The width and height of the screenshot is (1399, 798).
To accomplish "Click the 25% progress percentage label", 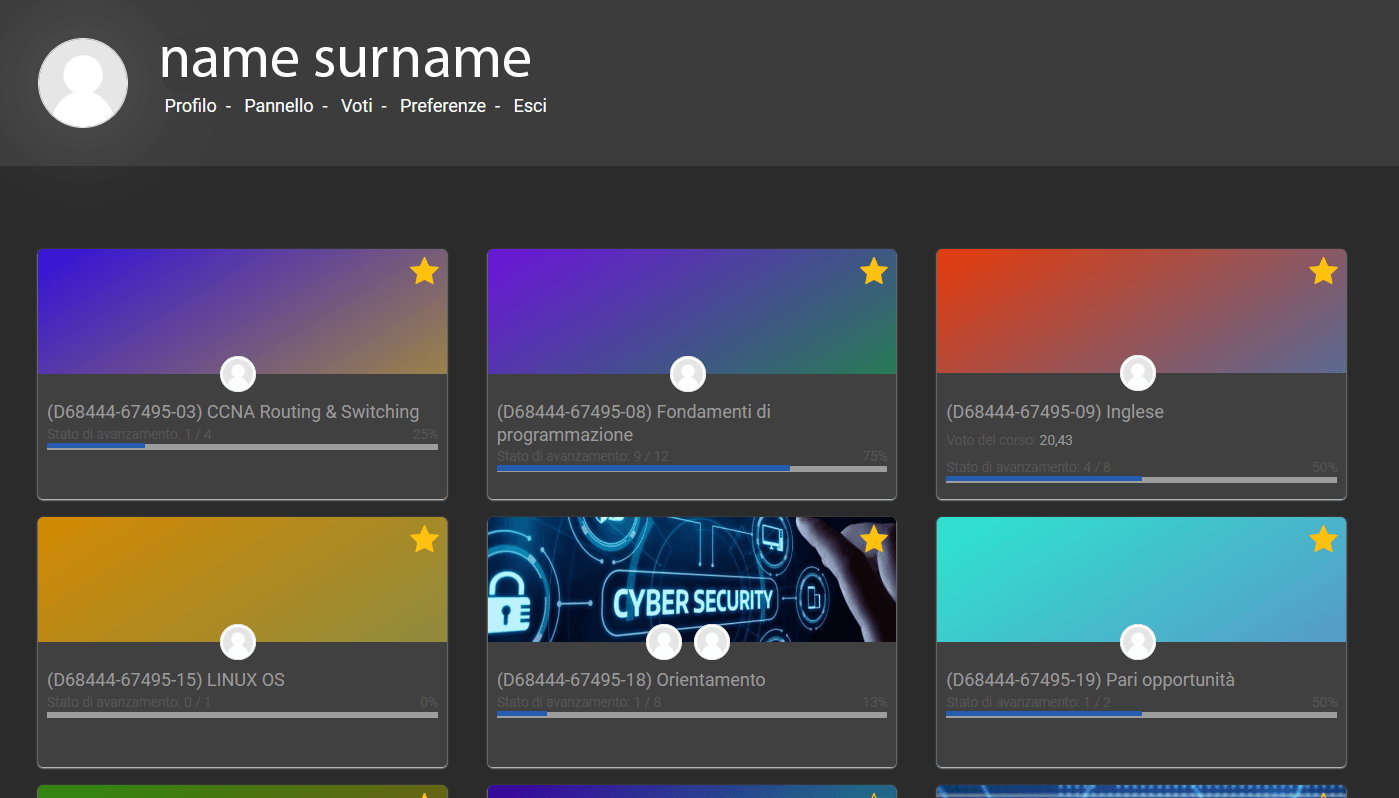I will click(425, 435).
